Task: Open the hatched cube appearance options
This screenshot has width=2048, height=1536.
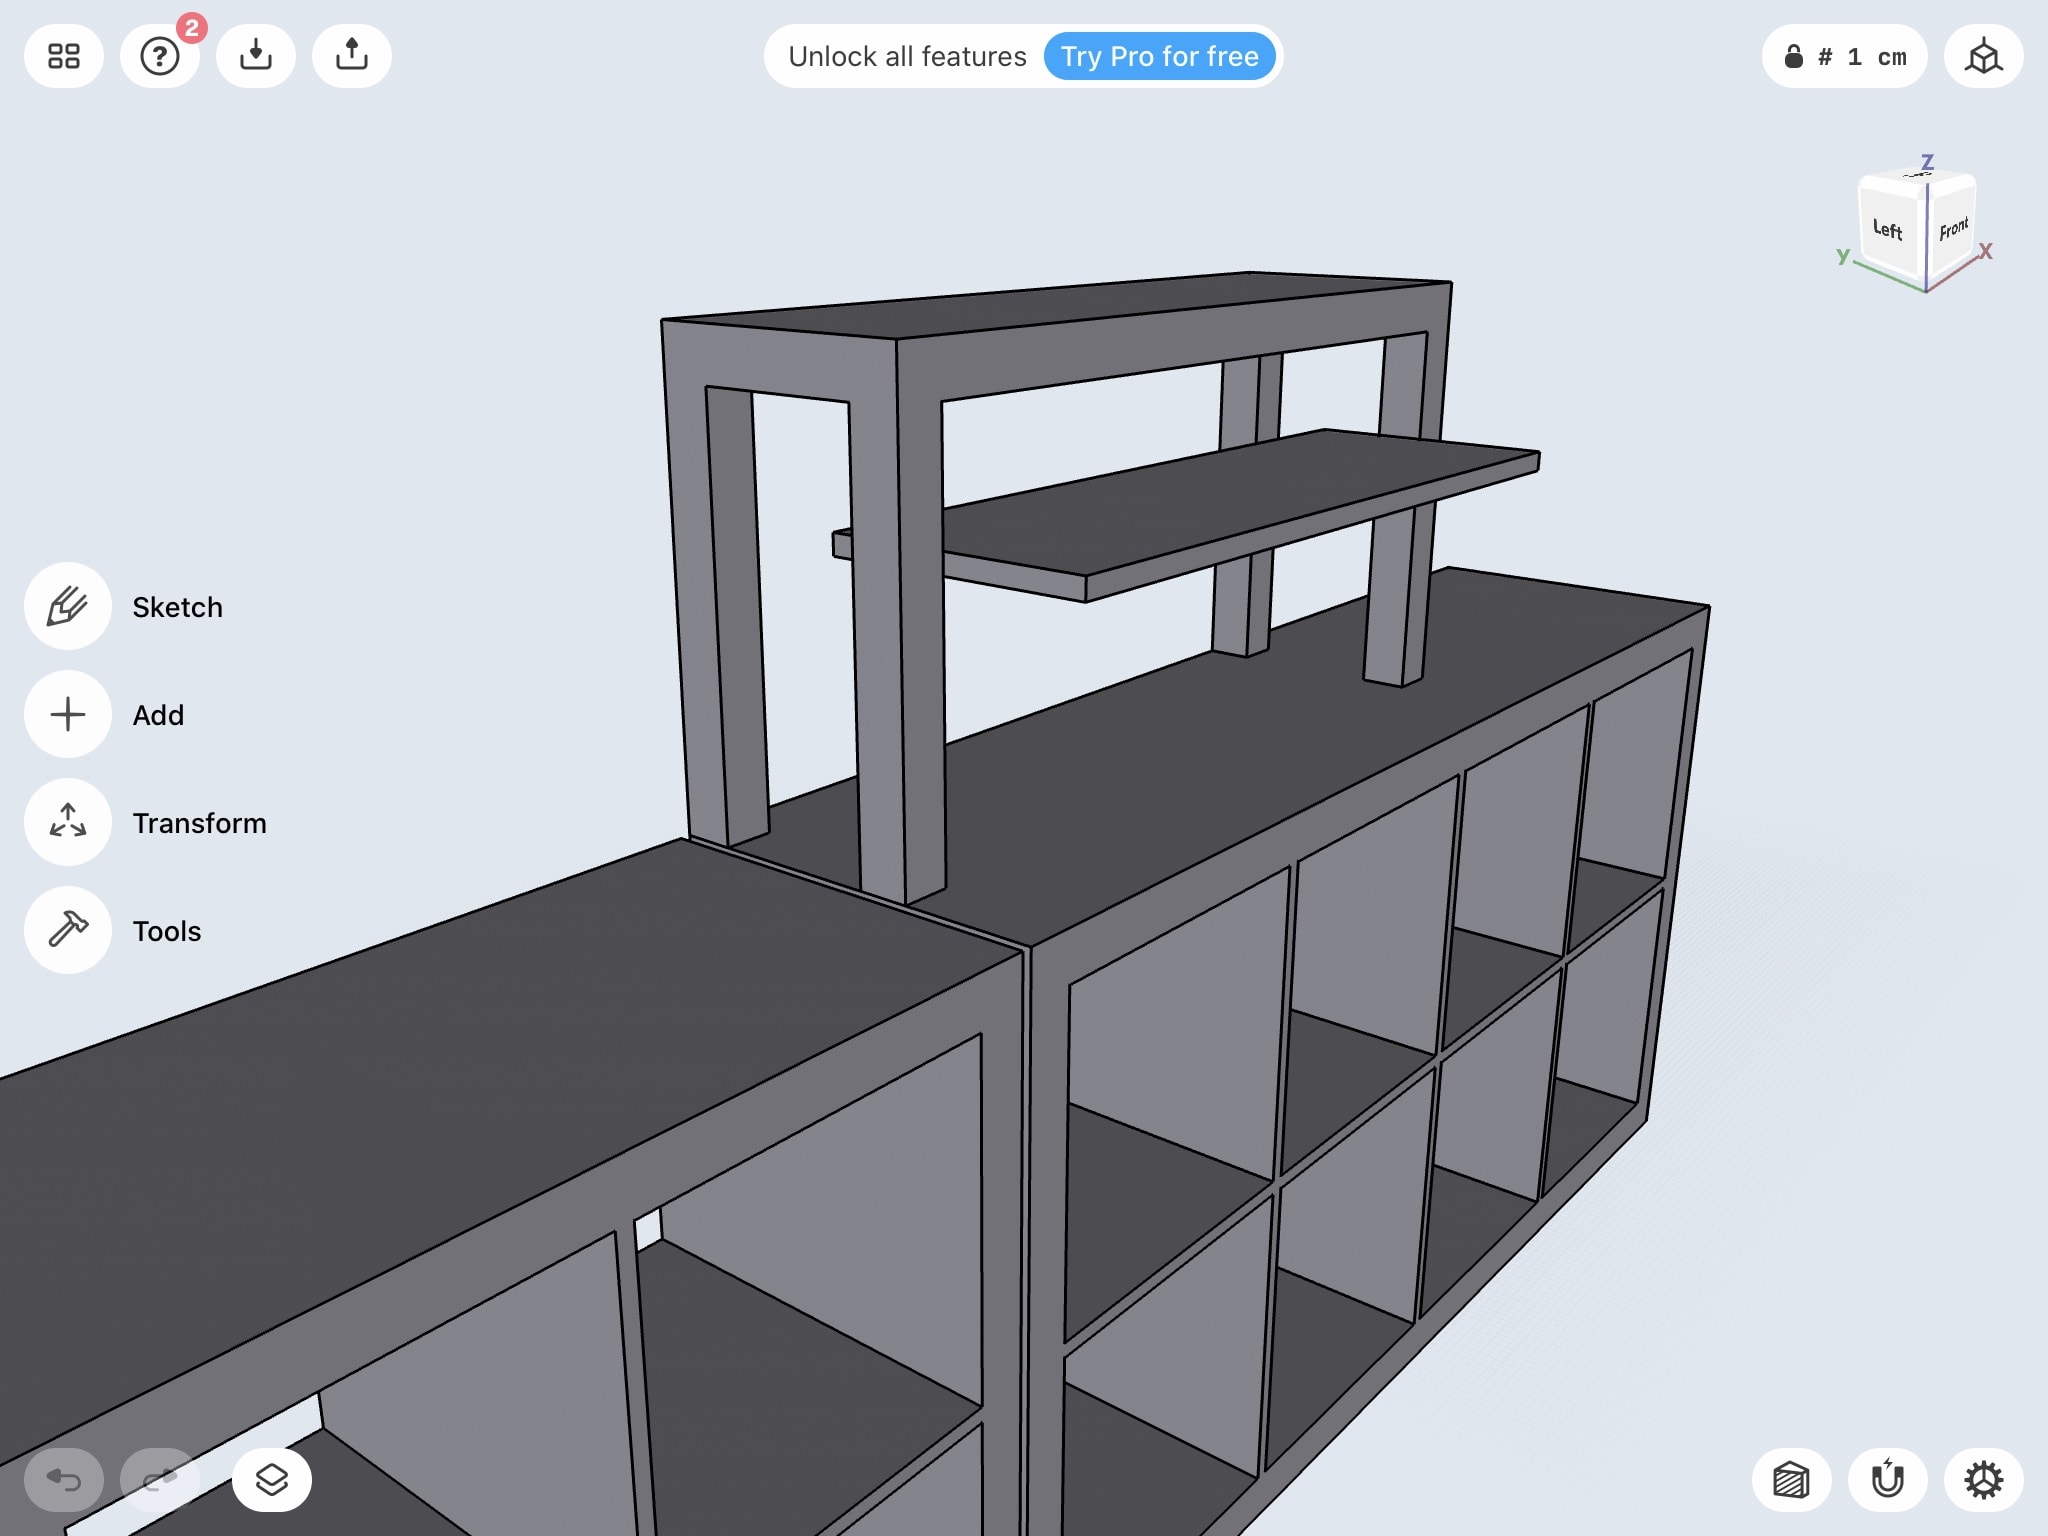Action: tap(1792, 1479)
